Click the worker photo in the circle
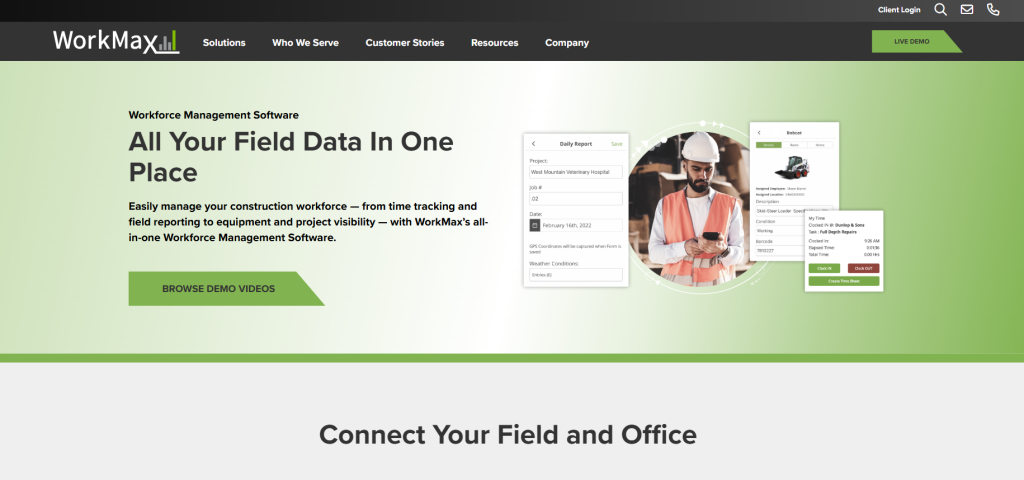This screenshot has width=1024, height=480. pyautogui.click(x=692, y=209)
